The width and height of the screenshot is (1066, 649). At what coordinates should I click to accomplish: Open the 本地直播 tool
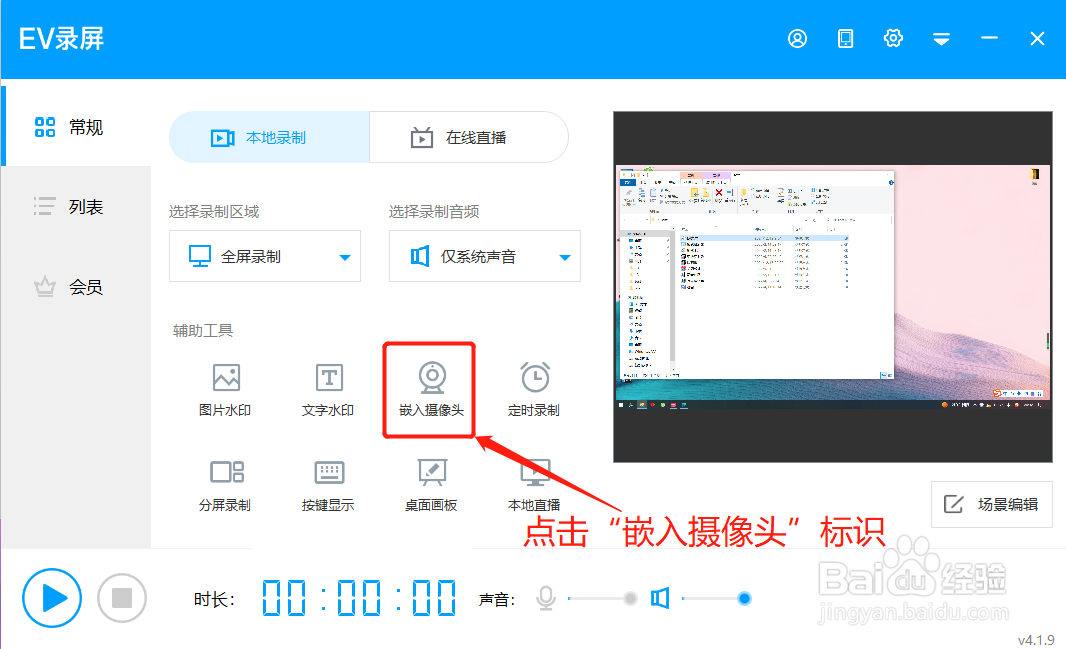(x=534, y=485)
